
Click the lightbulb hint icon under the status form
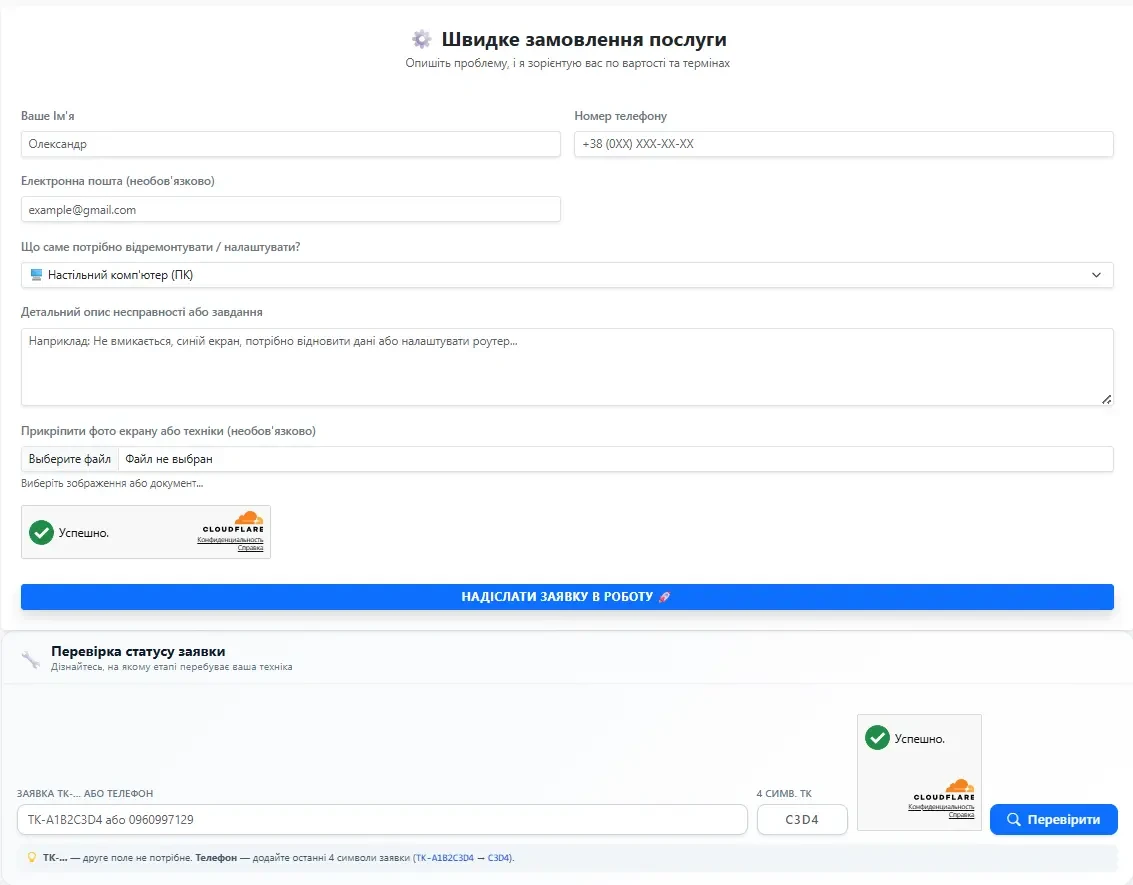tap(31, 858)
